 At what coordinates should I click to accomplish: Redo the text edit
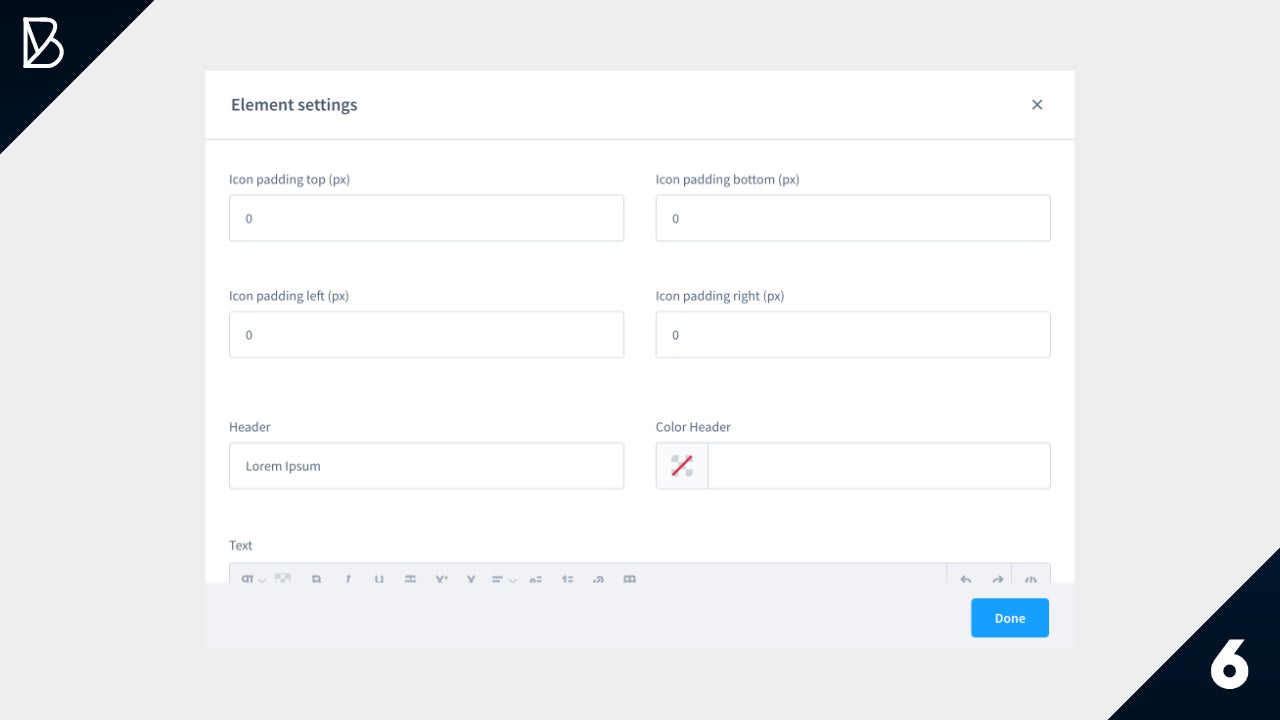coord(997,578)
